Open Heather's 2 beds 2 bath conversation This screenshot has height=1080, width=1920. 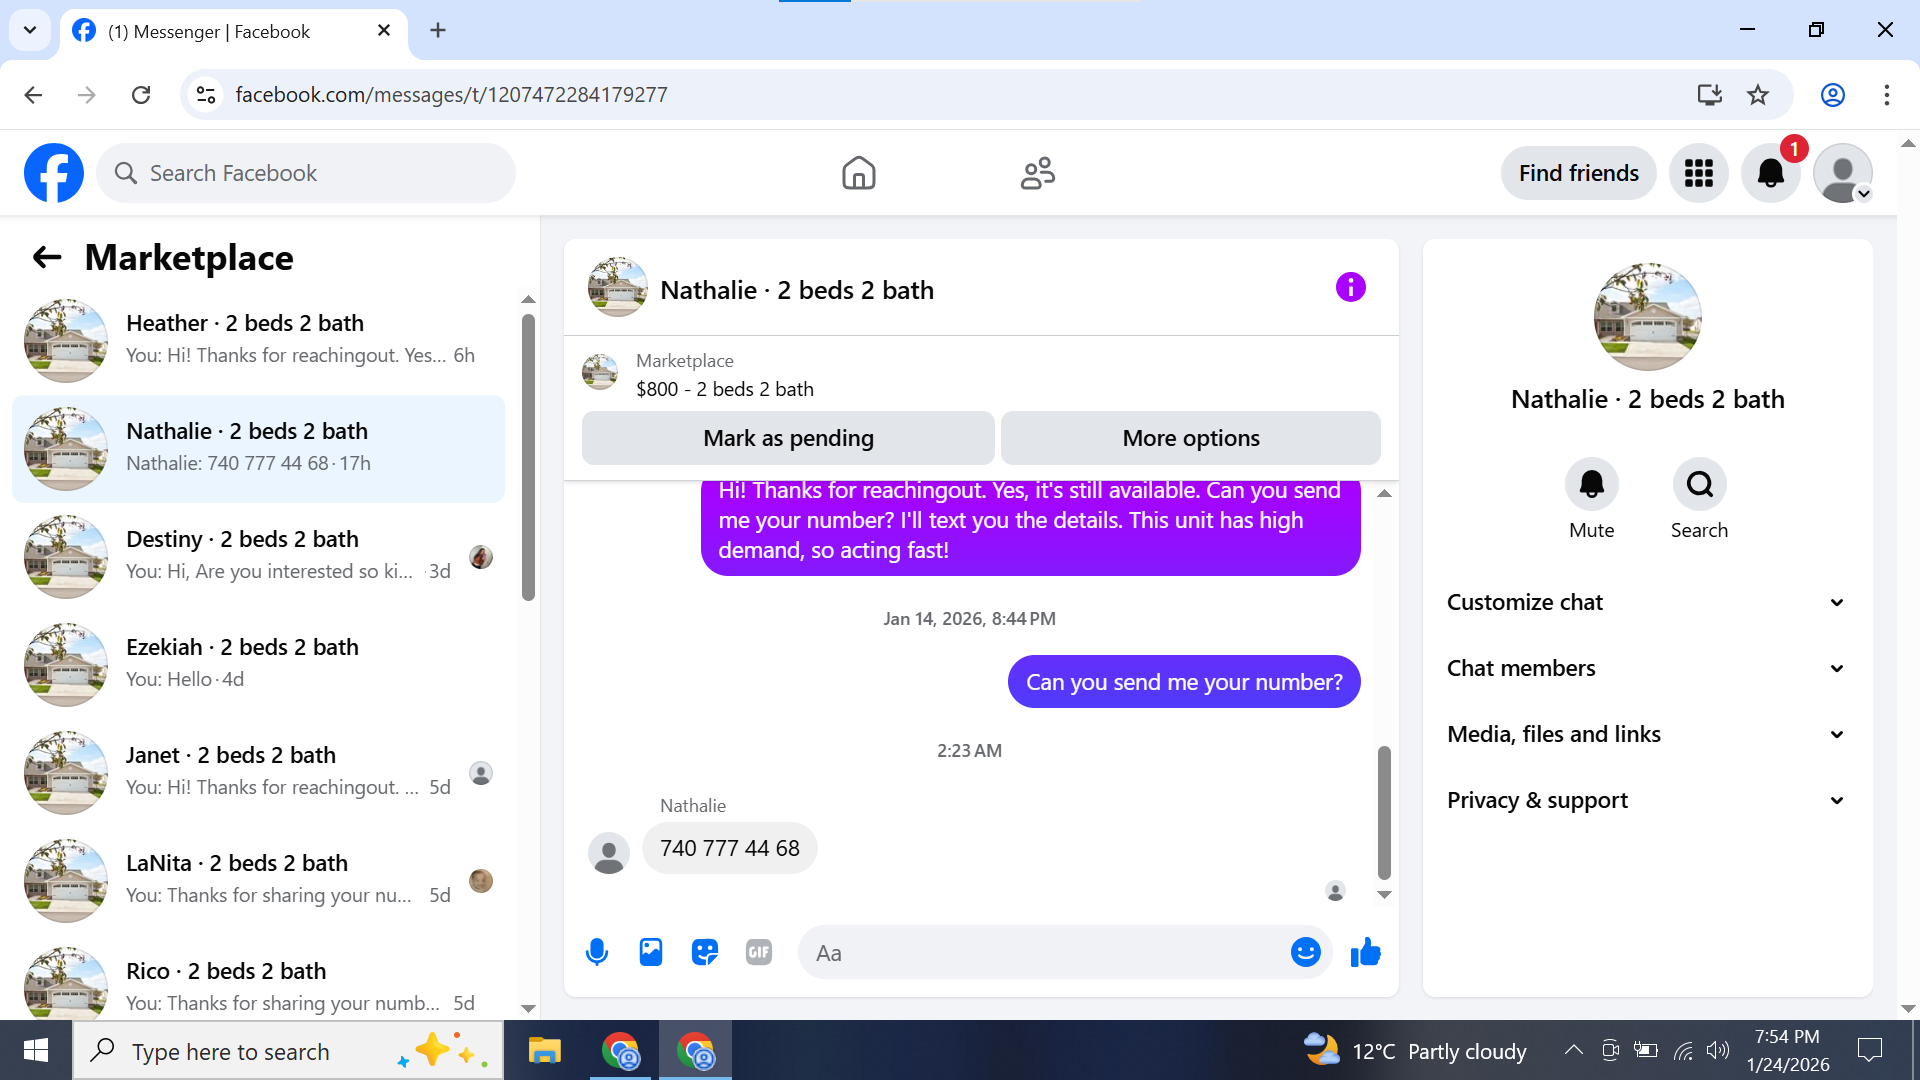coord(258,340)
